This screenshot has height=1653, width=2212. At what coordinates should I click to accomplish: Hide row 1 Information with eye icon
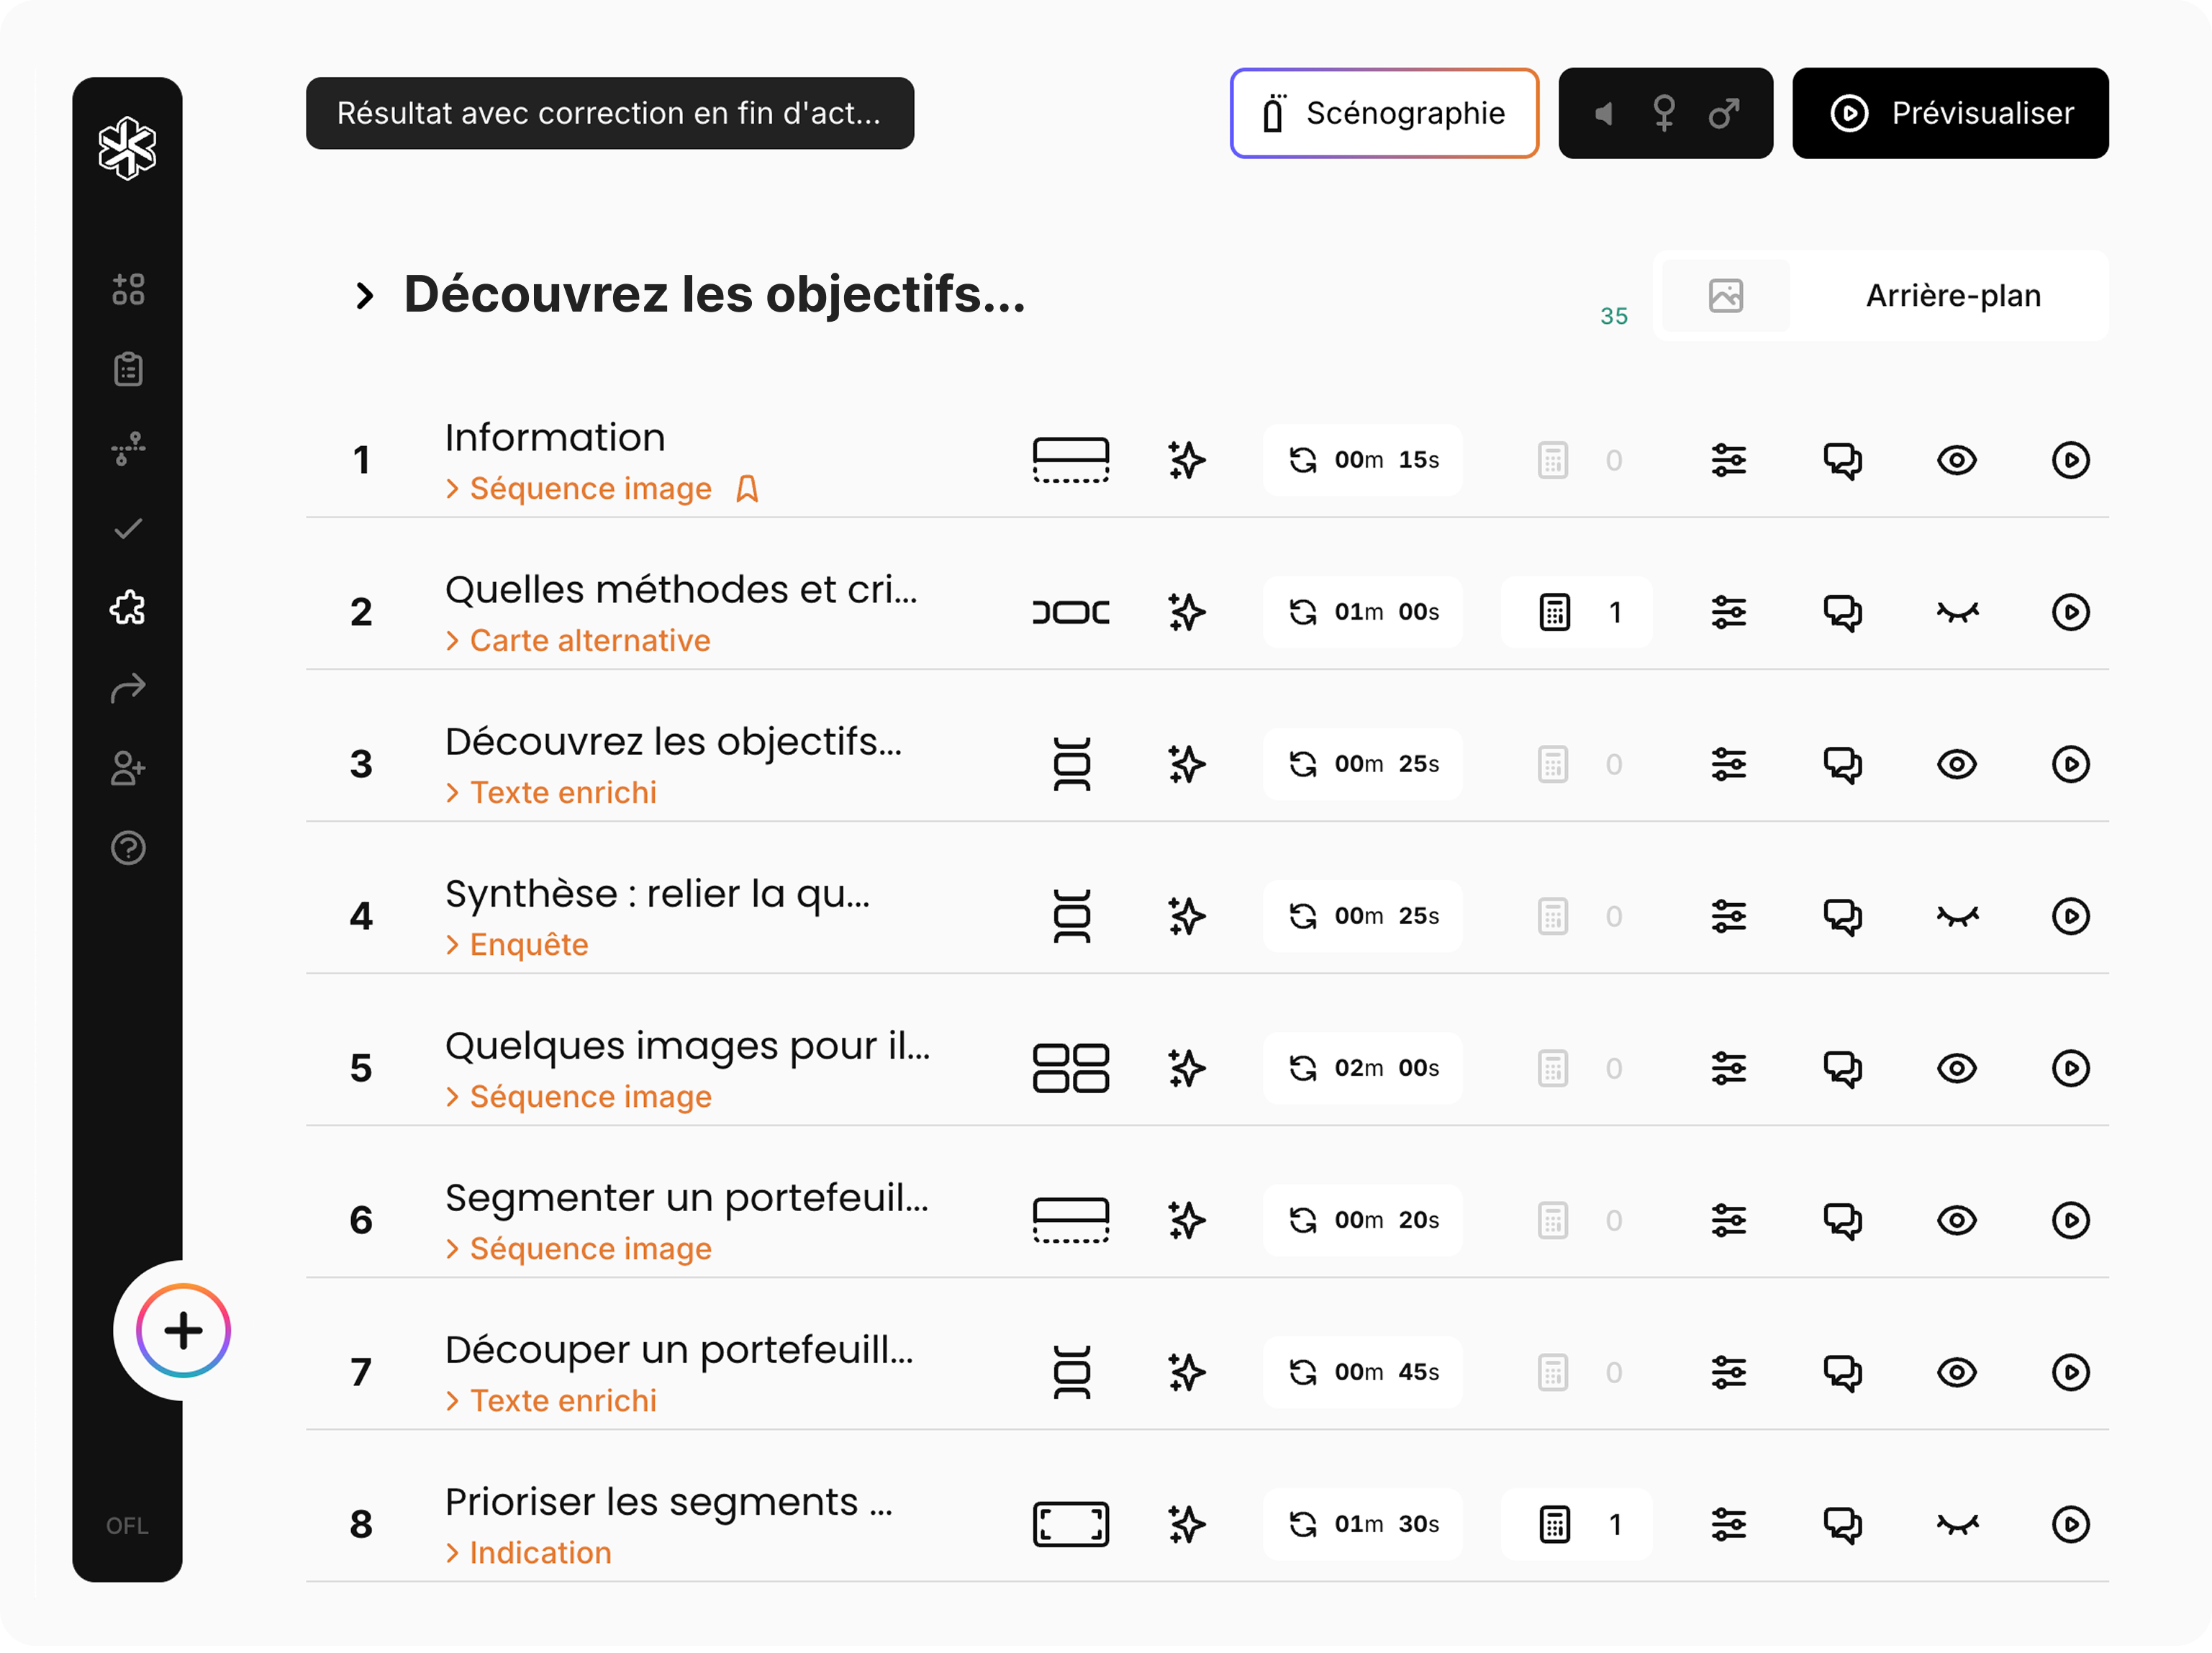tap(1956, 460)
